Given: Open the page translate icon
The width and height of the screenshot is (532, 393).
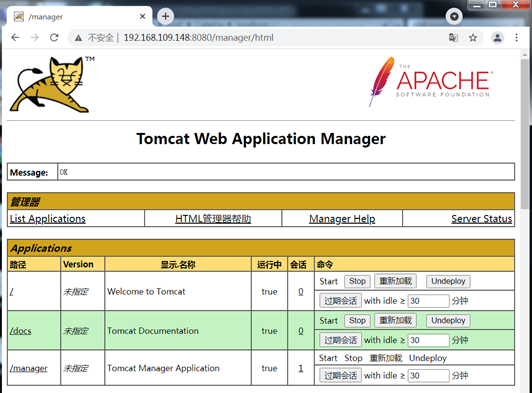Looking at the screenshot, I should coord(453,37).
